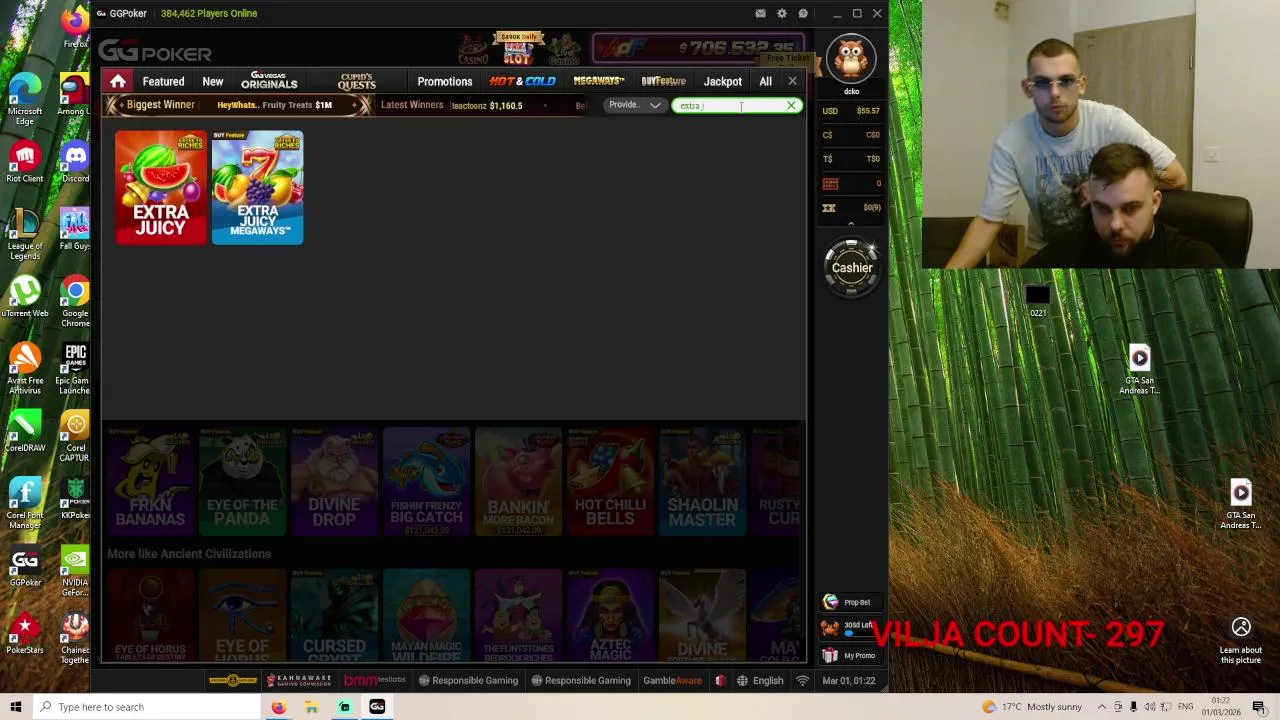Select the USD balance row
Image resolution: width=1280 pixels, height=720 pixels.
[x=851, y=111]
